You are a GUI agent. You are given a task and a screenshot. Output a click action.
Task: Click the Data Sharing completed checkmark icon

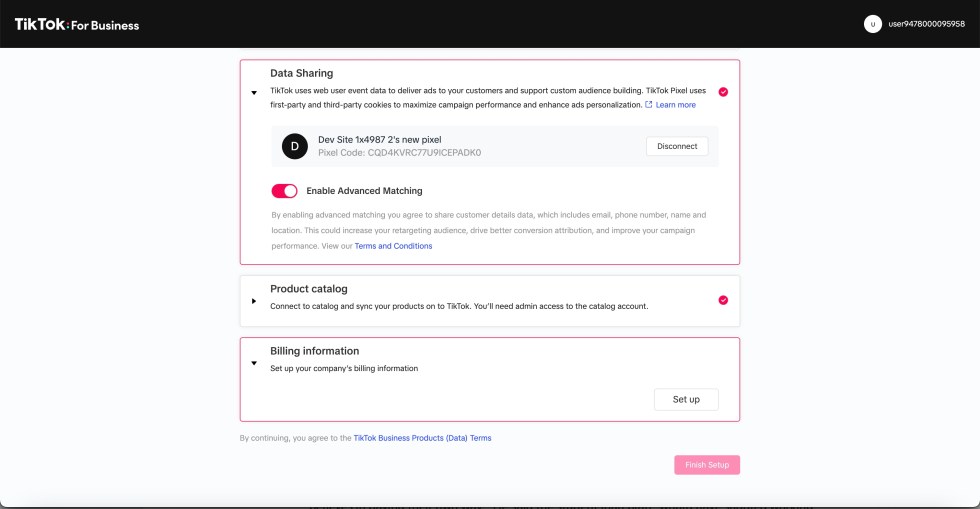pos(723,92)
